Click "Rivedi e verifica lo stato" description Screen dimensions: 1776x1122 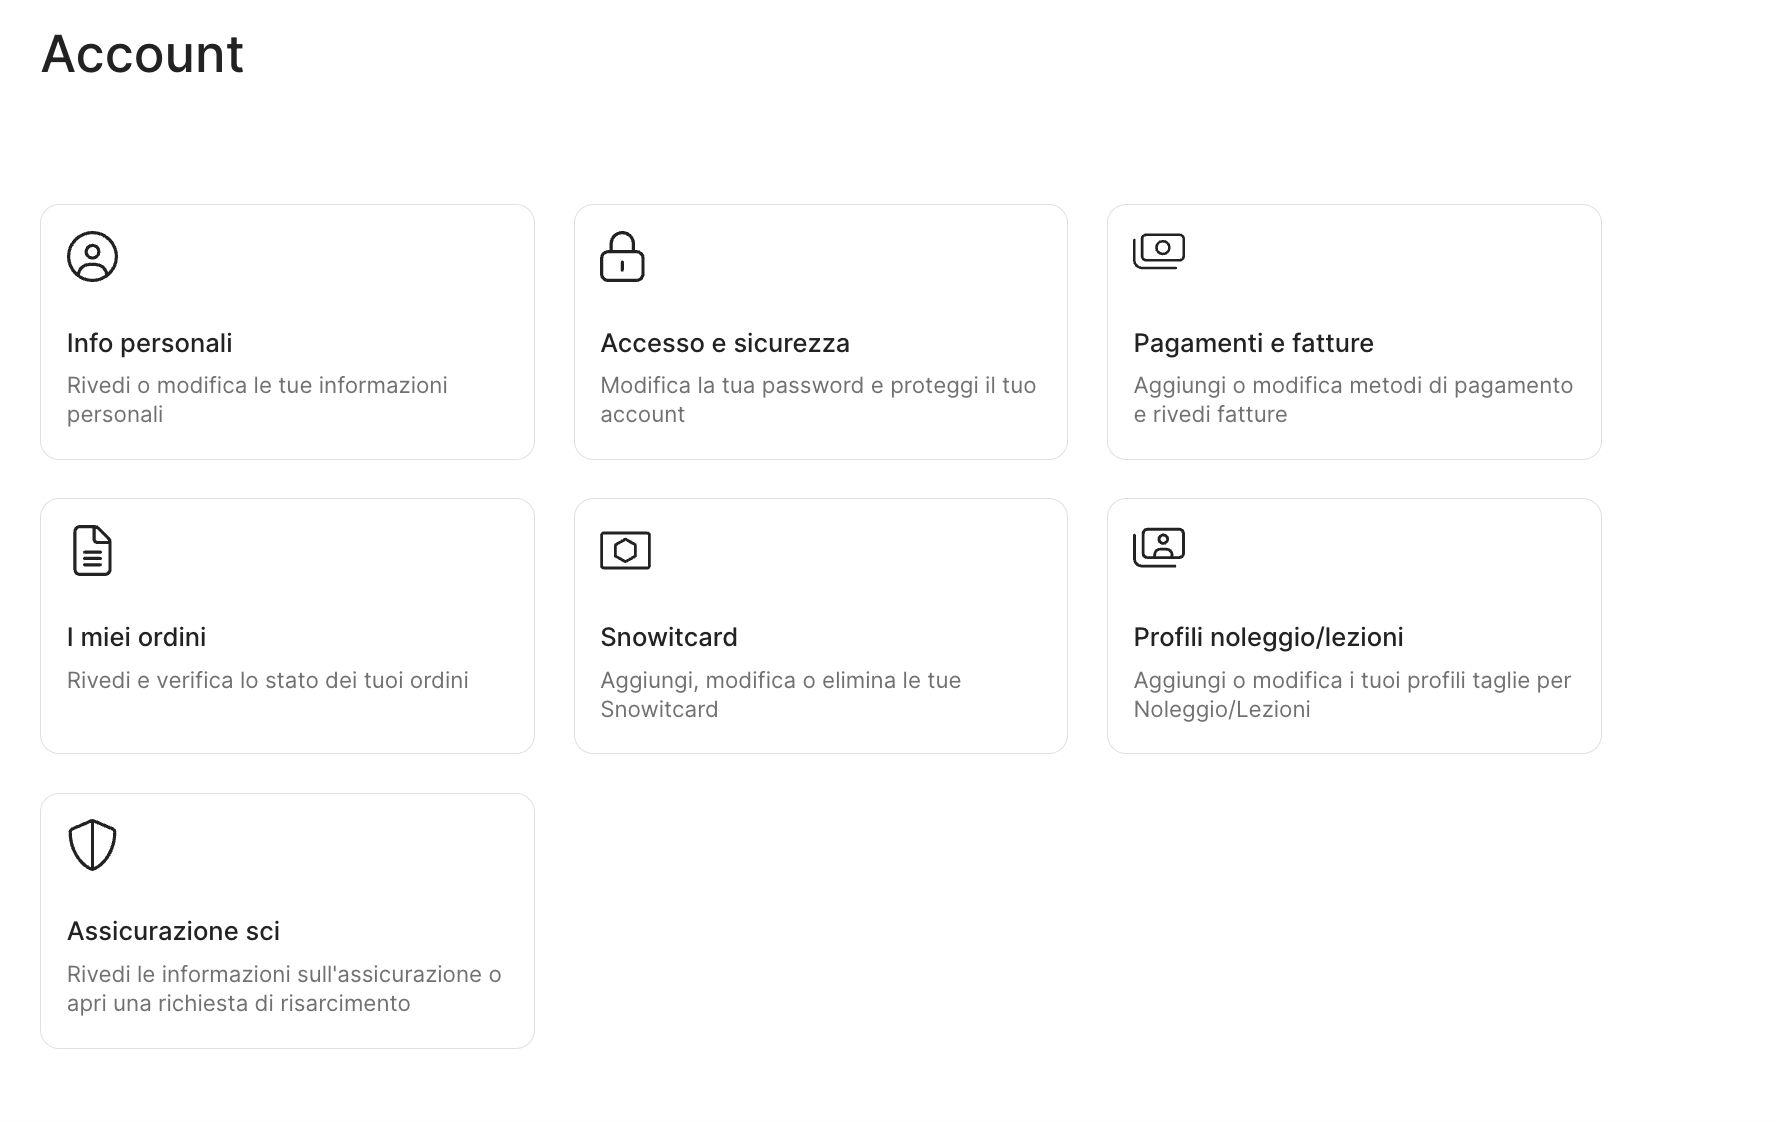tap(267, 680)
